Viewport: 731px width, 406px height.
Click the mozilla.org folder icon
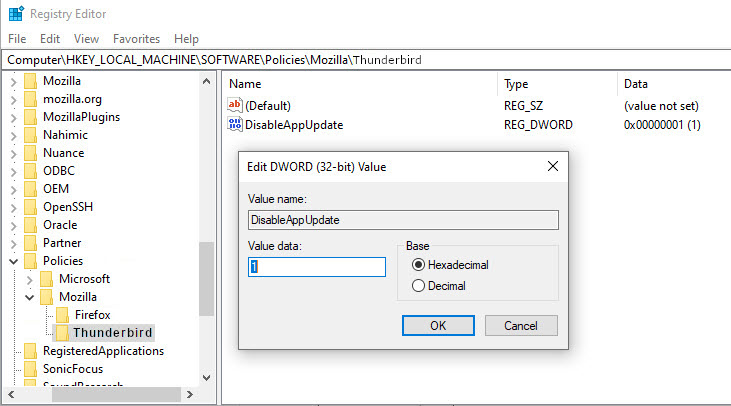(30, 99)
